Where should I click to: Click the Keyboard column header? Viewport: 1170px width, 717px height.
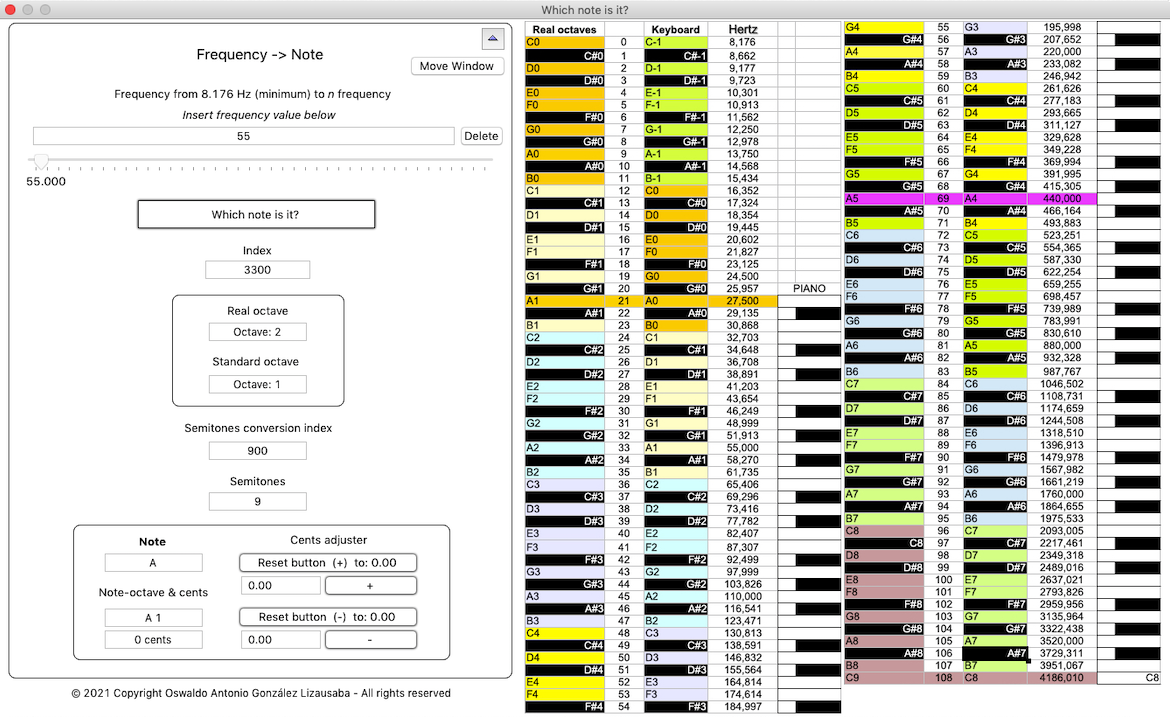(676, 30)
